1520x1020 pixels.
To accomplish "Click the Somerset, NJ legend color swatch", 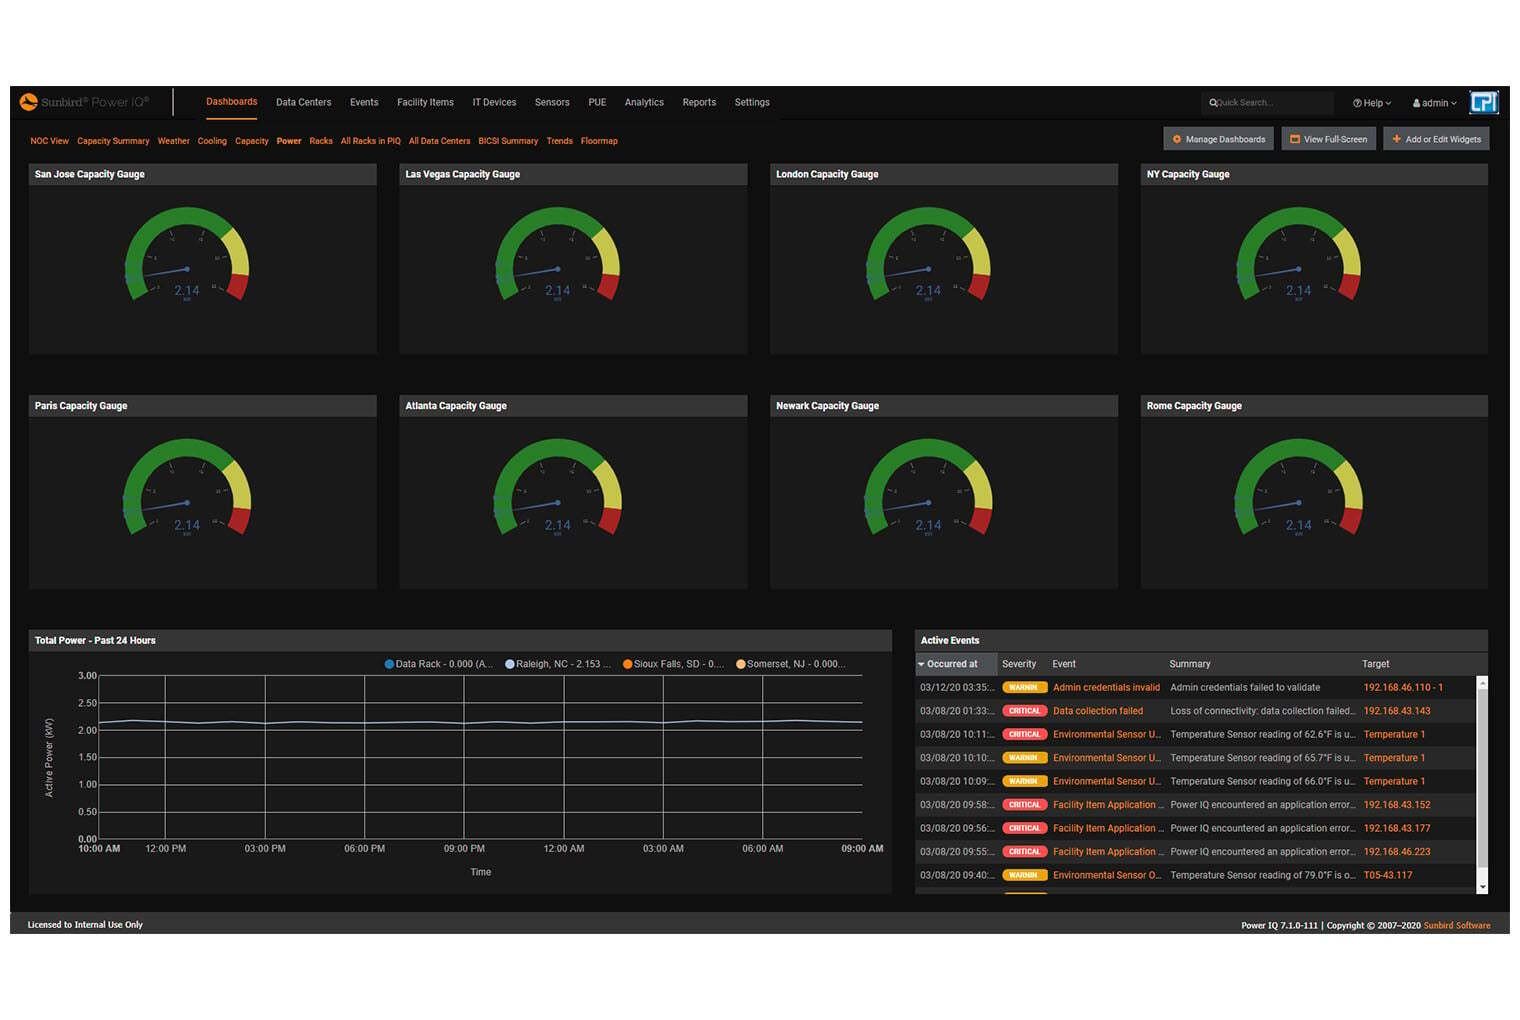I will pos(741,664).
